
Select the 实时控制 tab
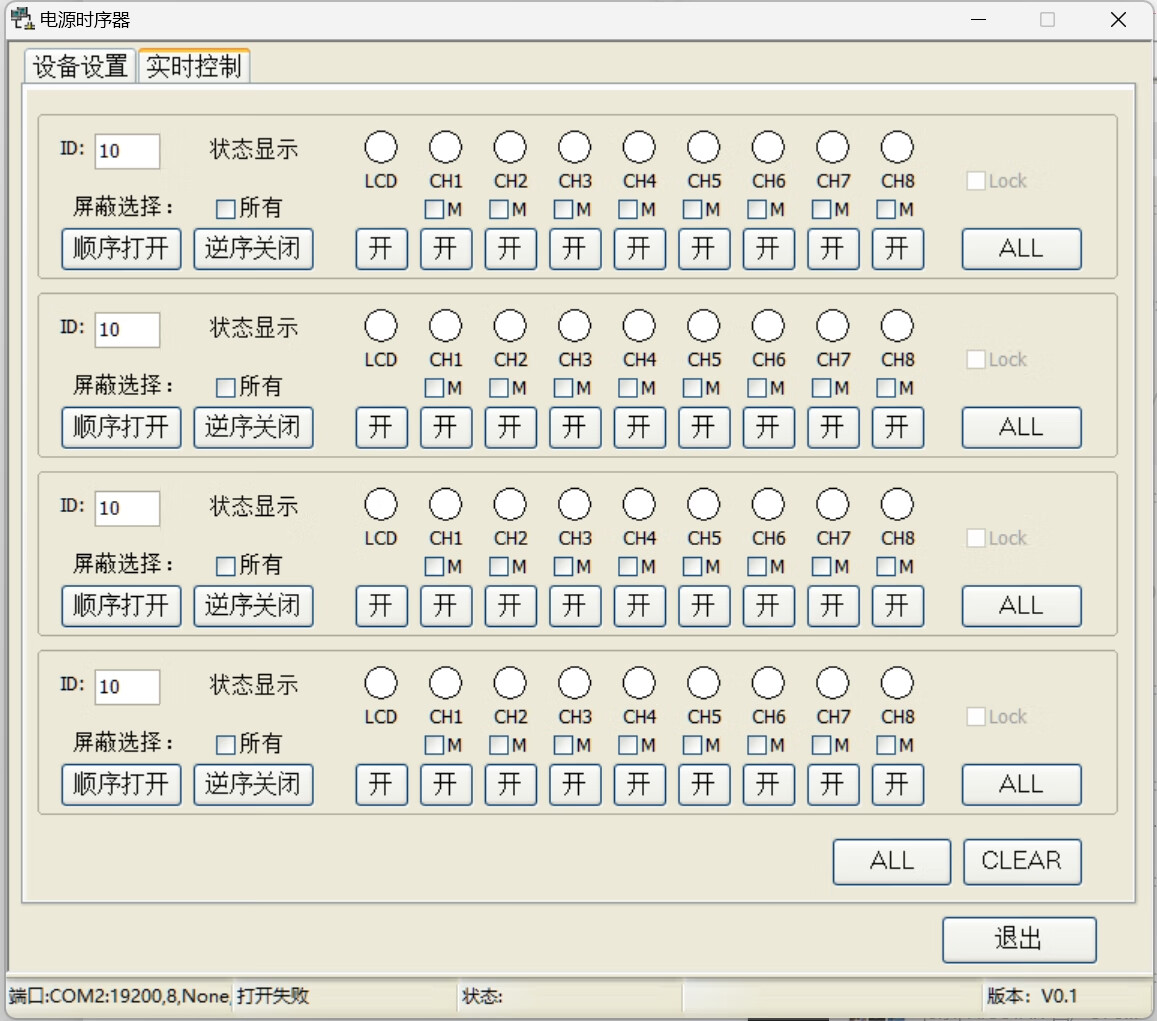194,67
